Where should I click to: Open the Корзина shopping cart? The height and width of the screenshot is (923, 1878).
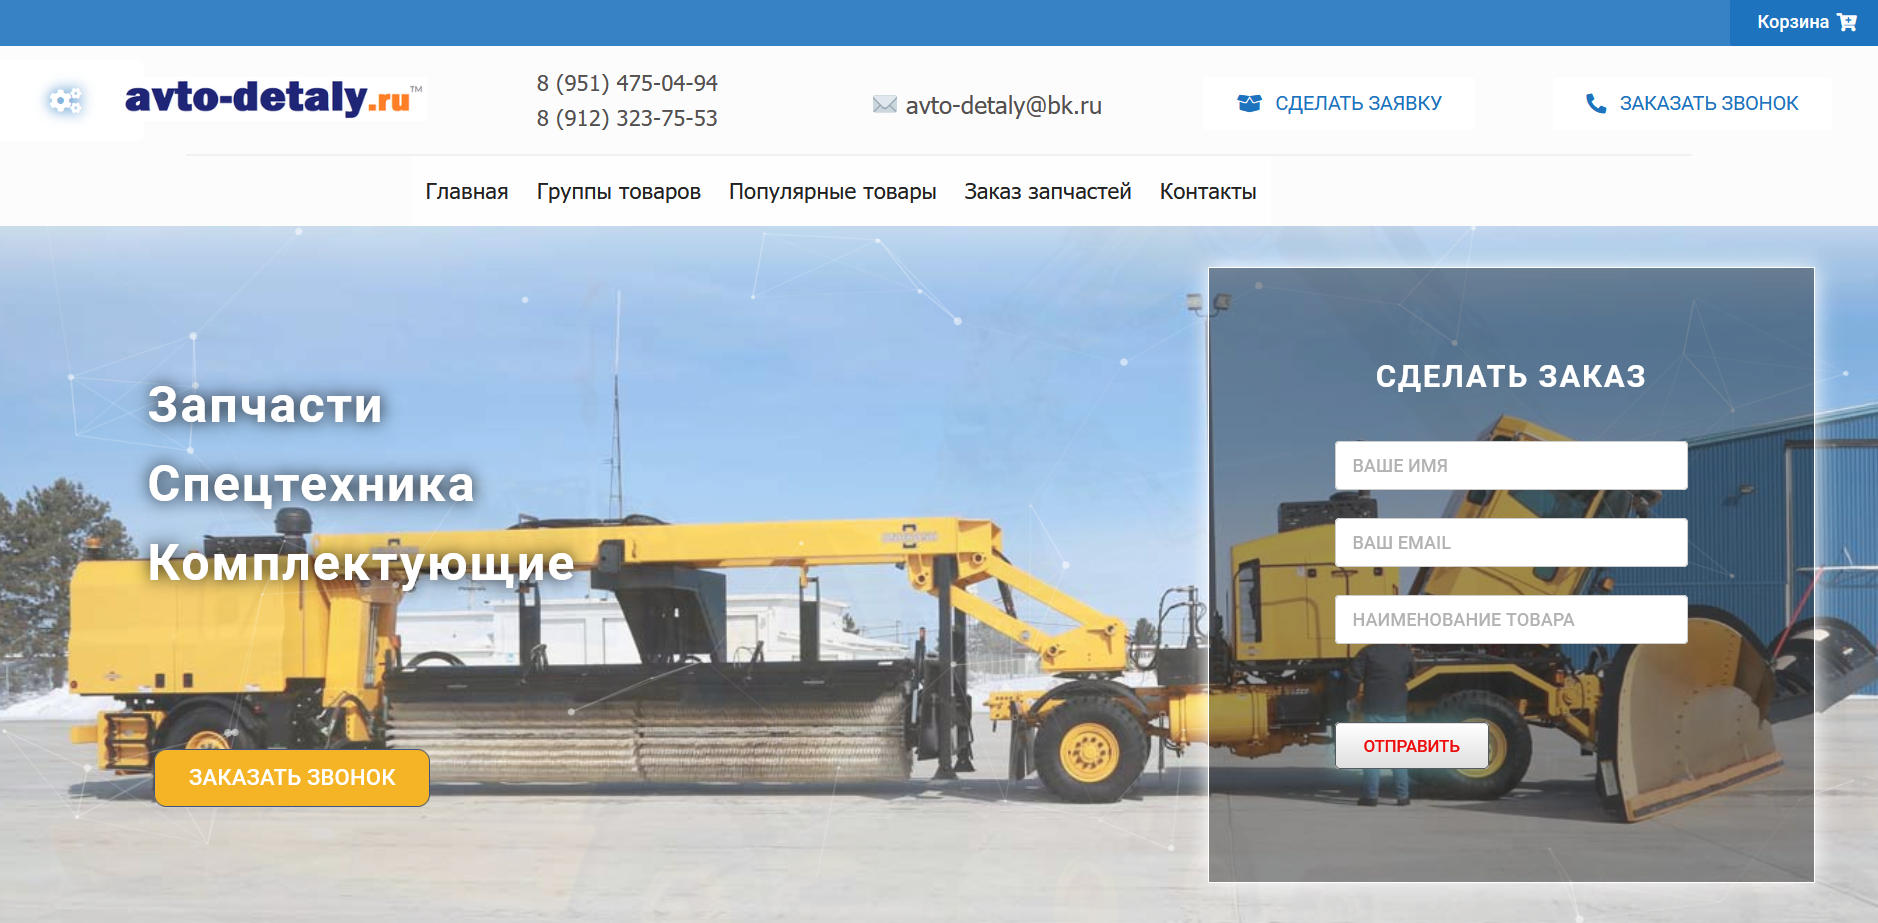[x=1804, y=22]
